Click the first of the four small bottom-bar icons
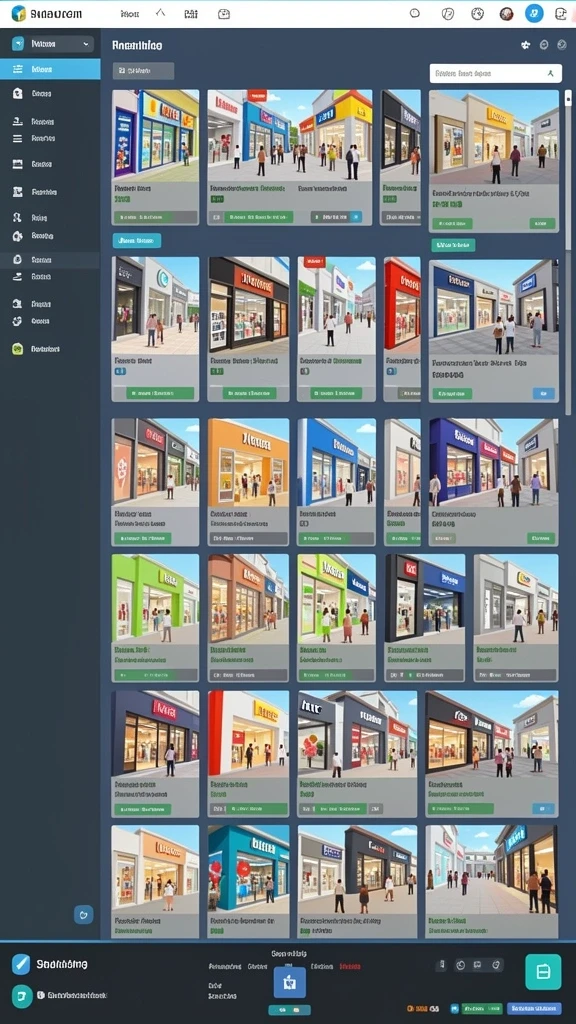The width and height of the screenshot is (576, 1024). click(x=442, y=965)
